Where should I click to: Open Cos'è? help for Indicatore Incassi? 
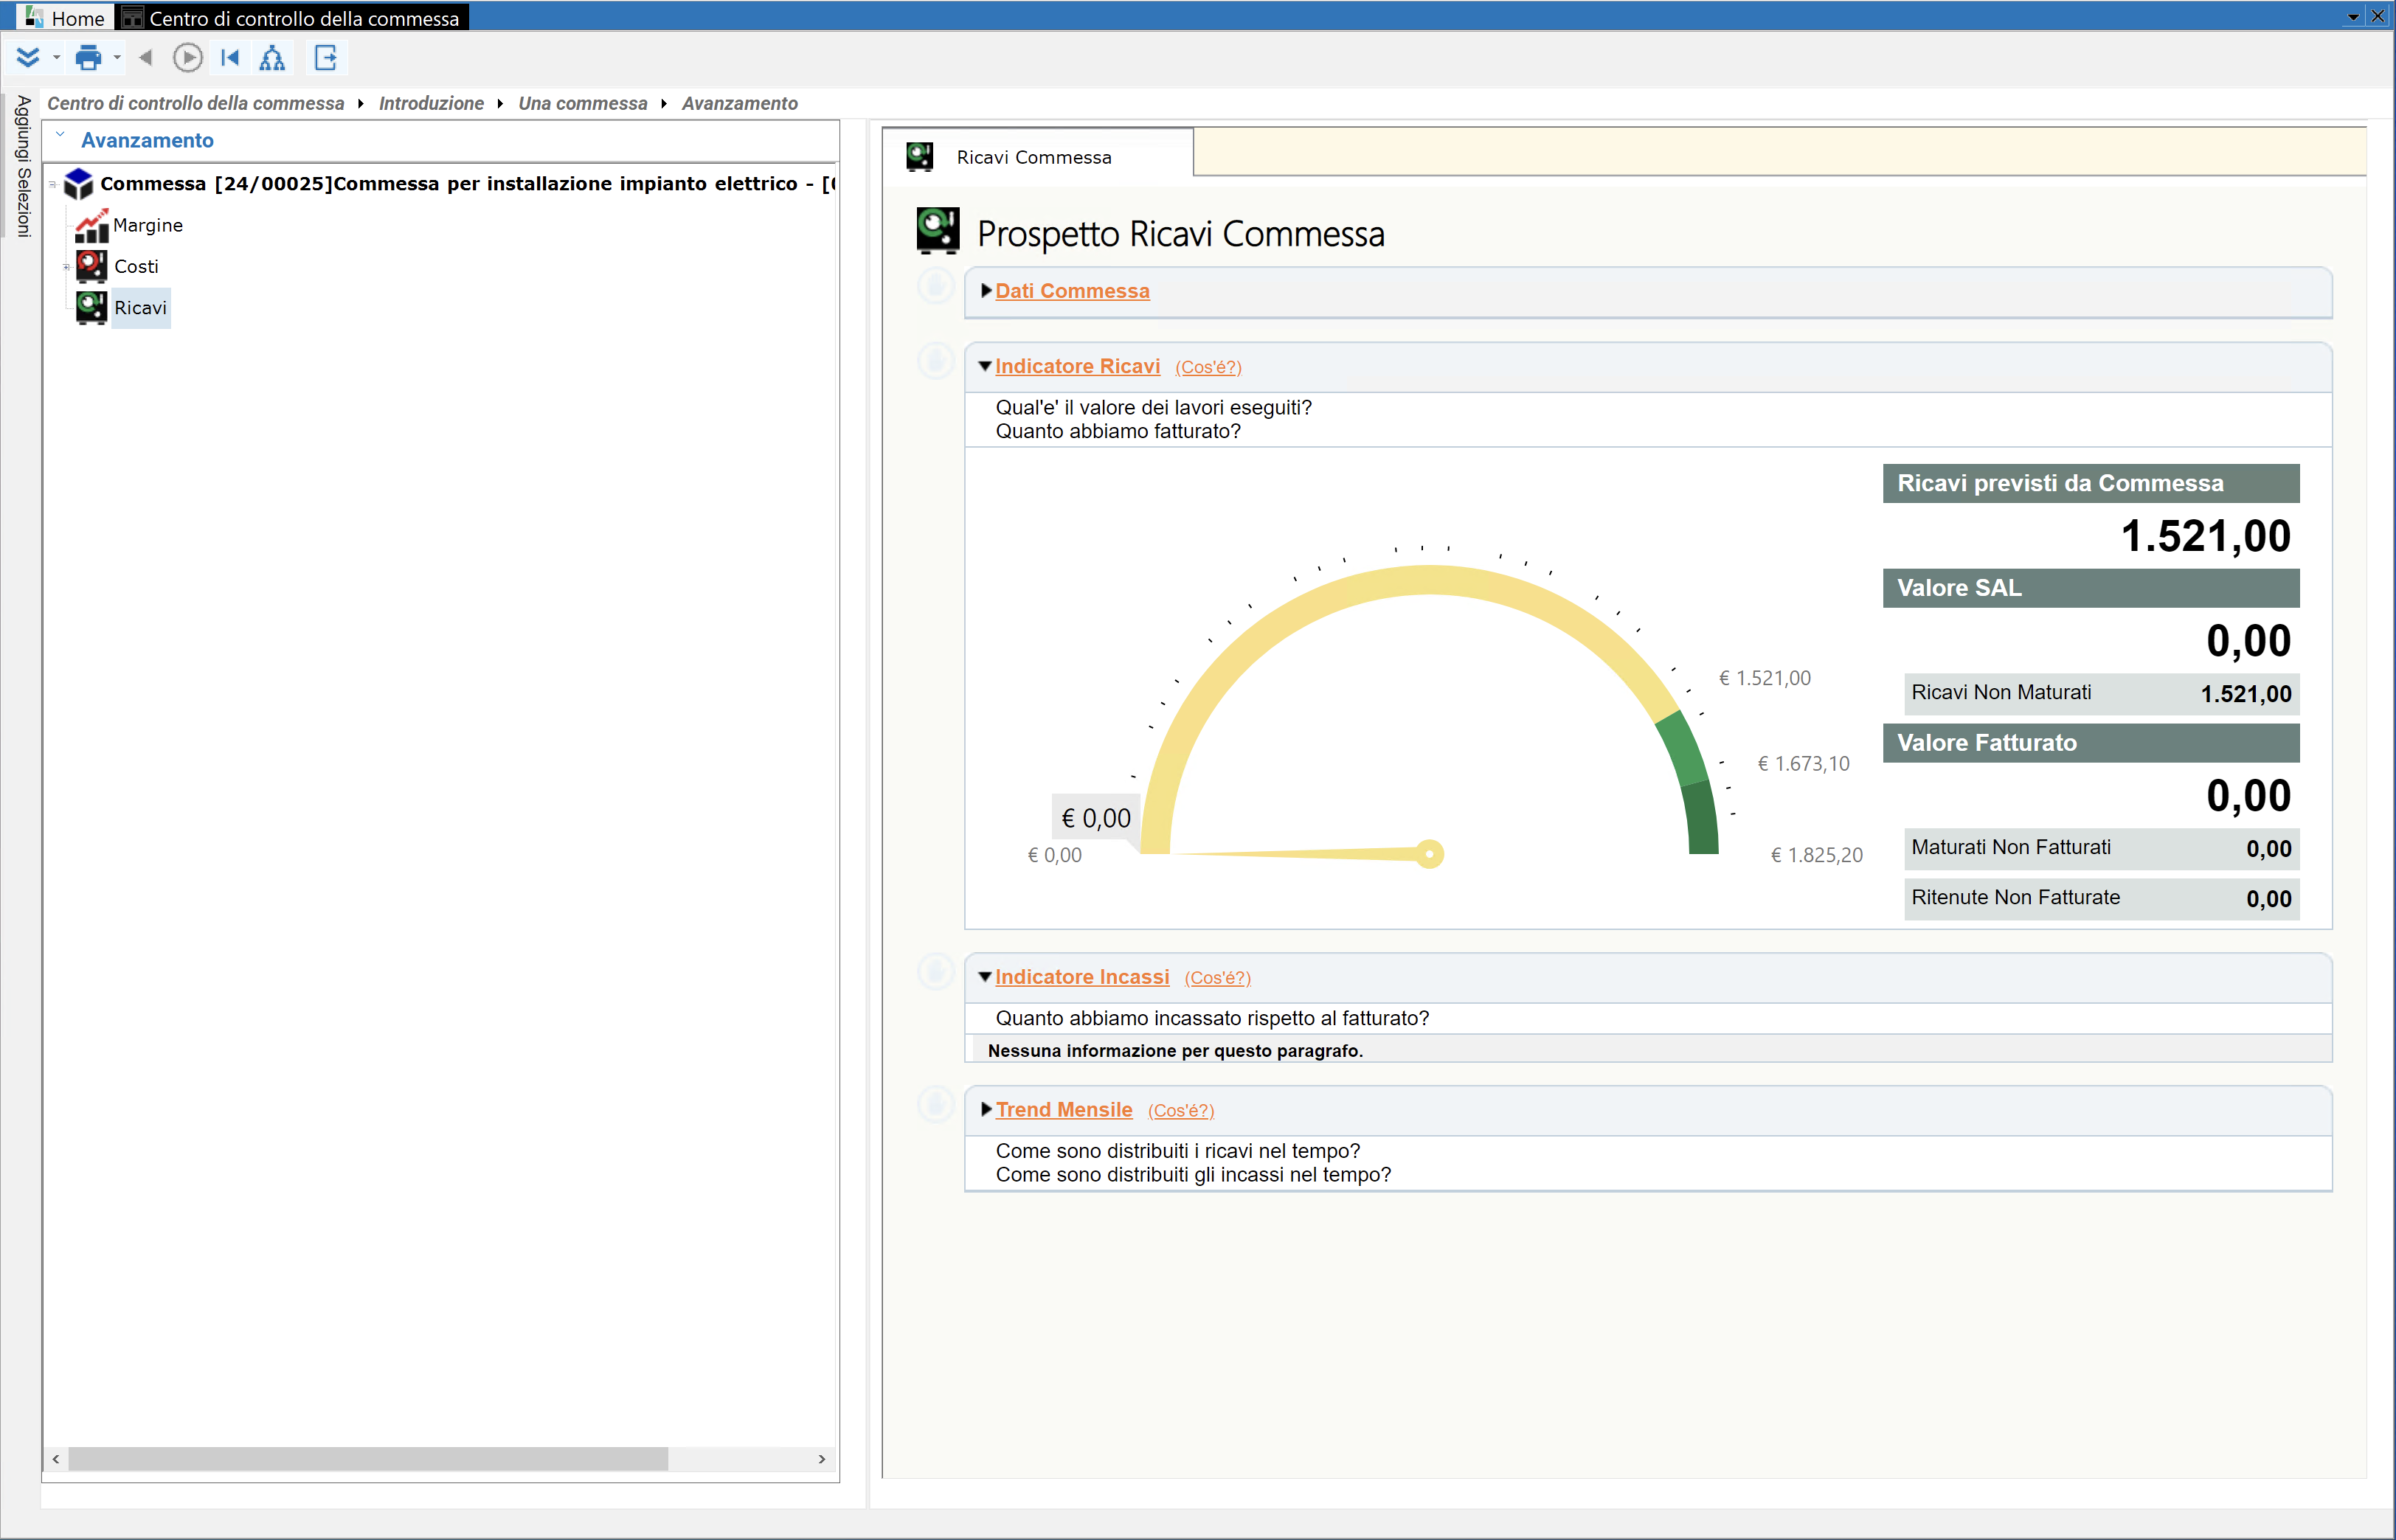coord(1217,978)
